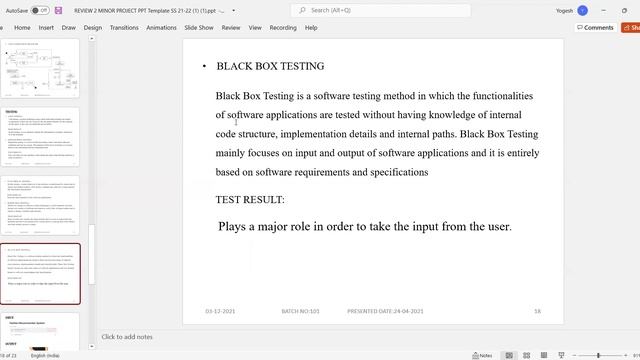The image size is (640, 360).
Task: Open the Draw ribbon tab
Action: (x=69, y=28)
